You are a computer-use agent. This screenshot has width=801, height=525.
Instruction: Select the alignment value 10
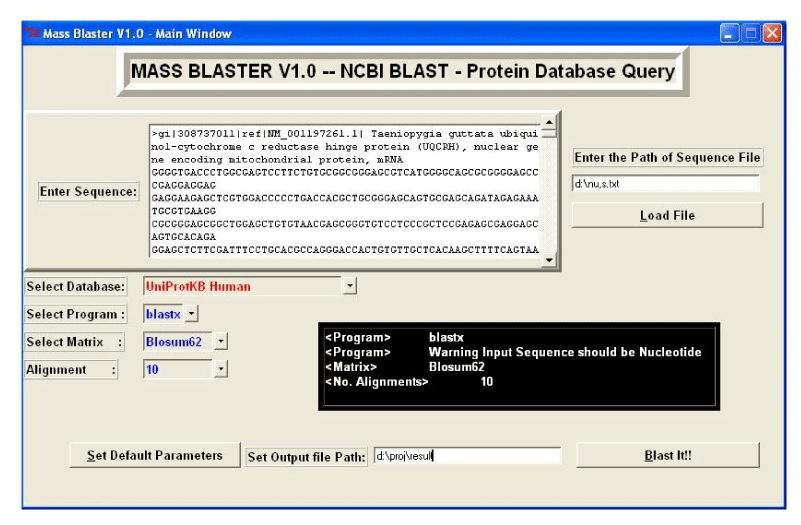[178, 369]
